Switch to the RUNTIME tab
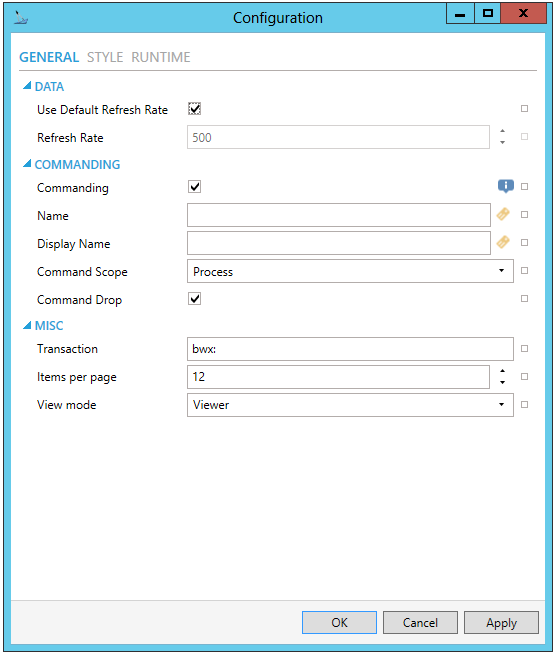Screen dimensions: 558x656 [x=161, y=57]
